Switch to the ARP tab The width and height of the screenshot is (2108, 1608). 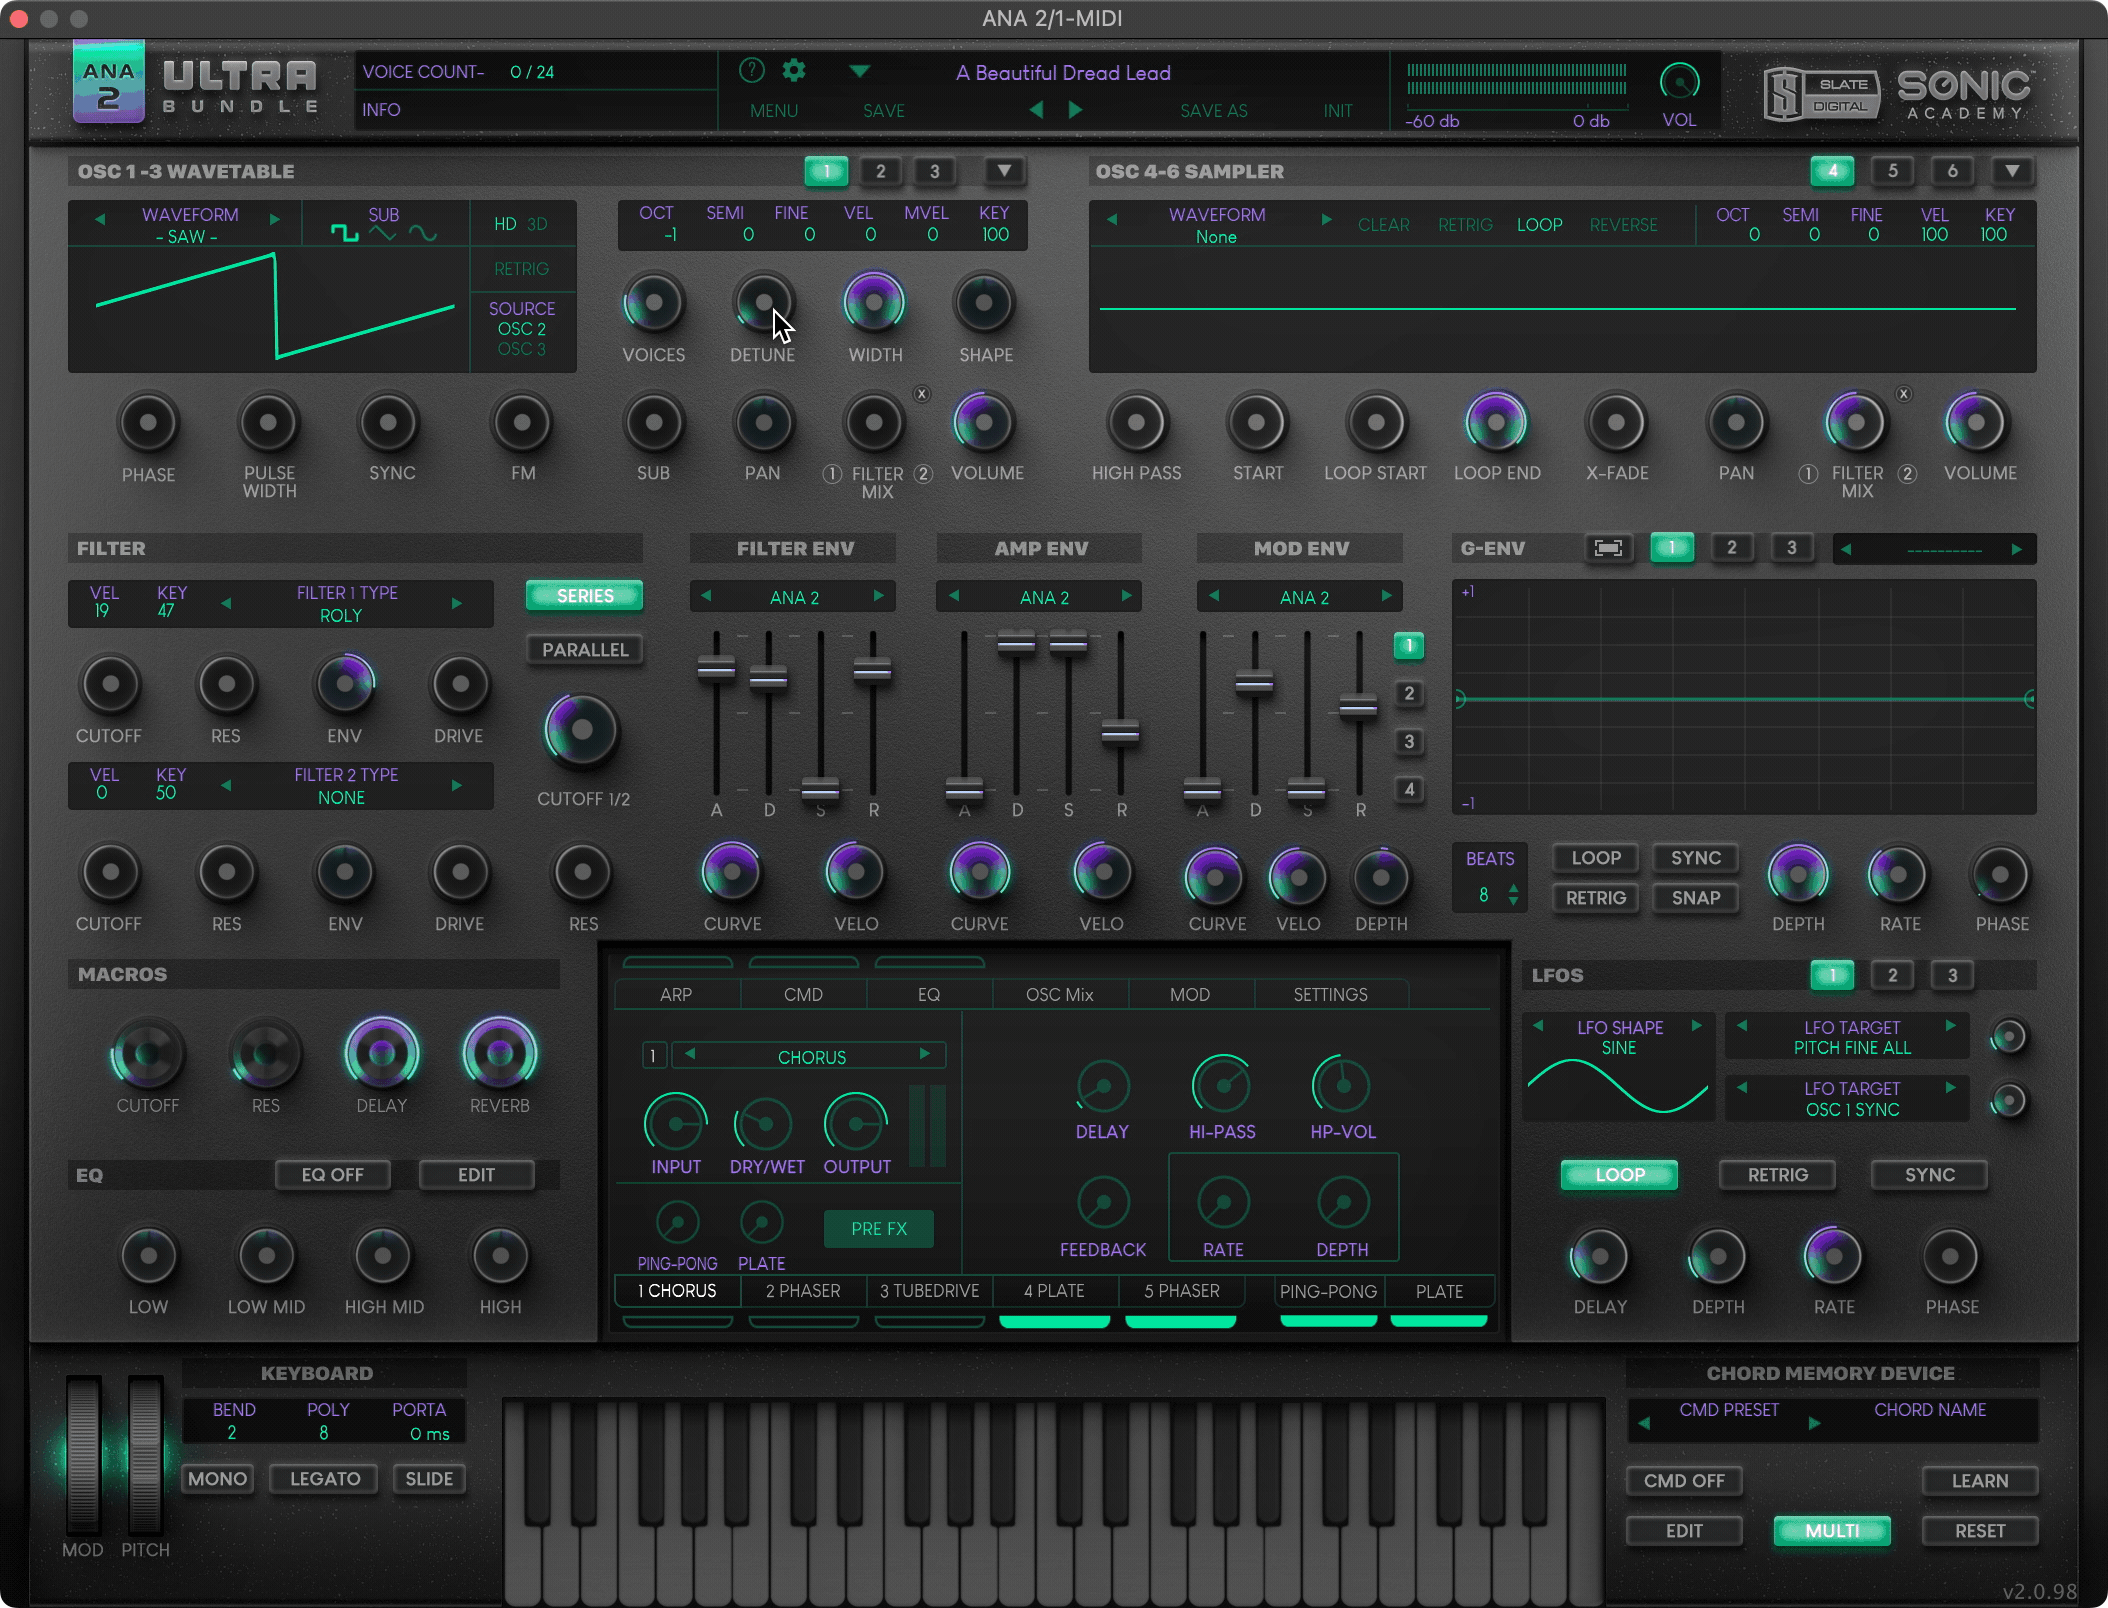[676, 994]
